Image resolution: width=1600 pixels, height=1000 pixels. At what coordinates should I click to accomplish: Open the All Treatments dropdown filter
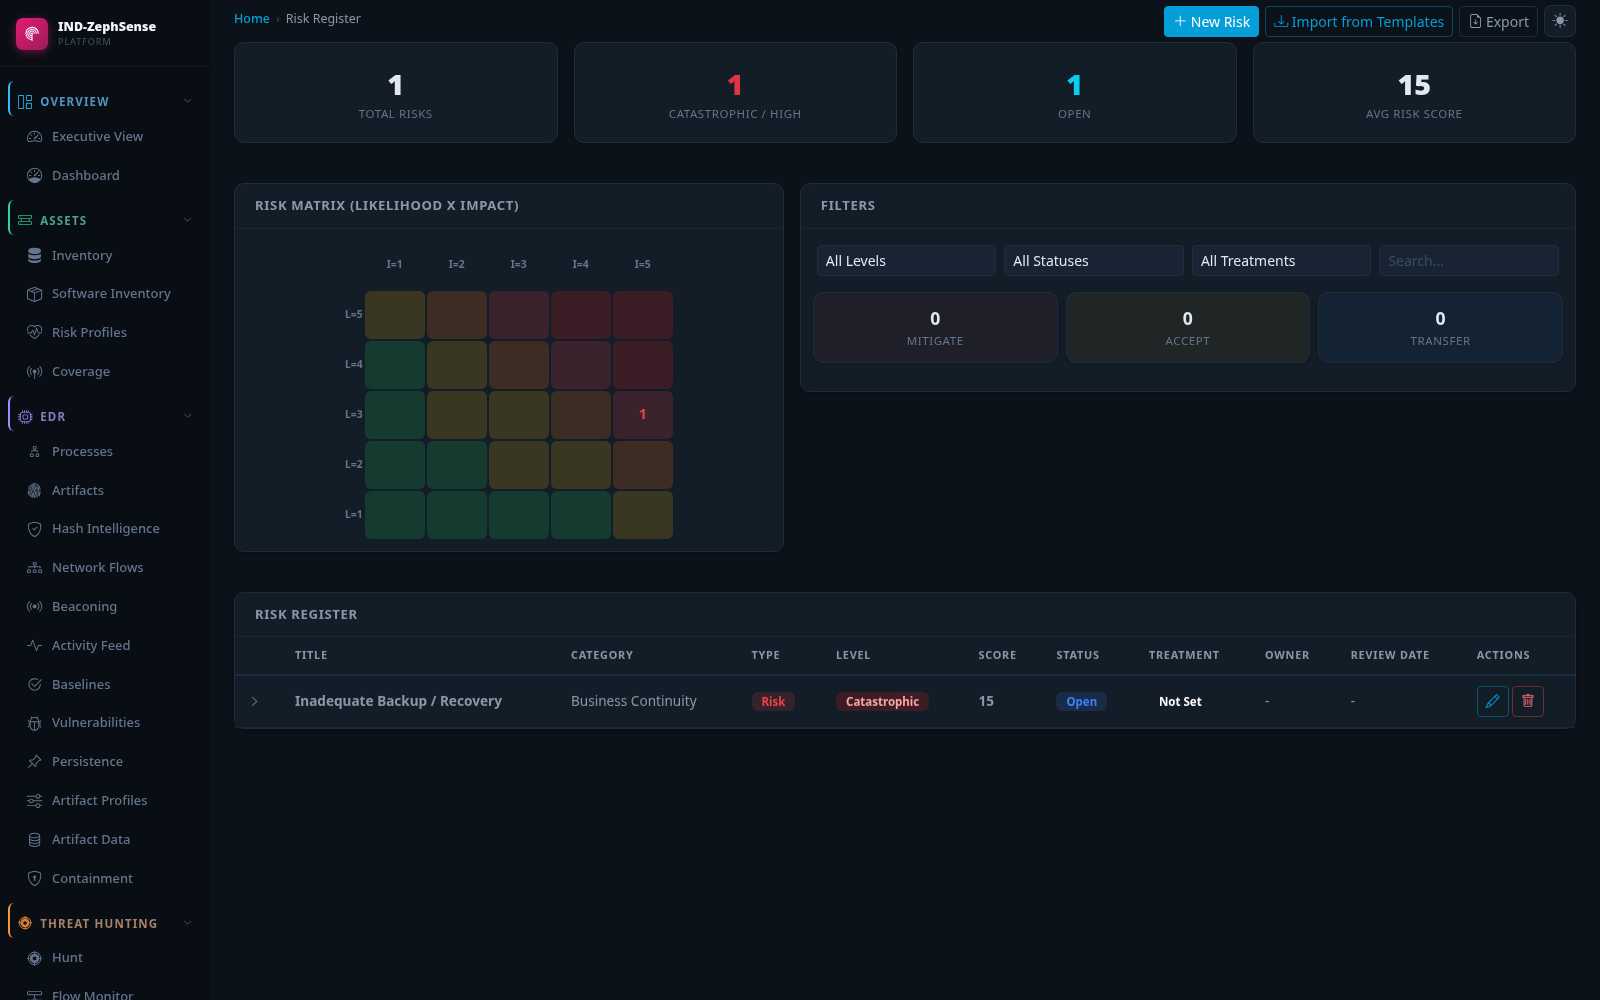(1281, 261)
